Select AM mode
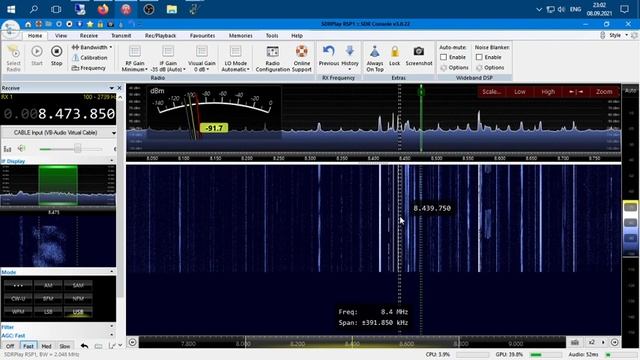The height and width of the screenshot is (360, 640). click(x=48, y=285)
